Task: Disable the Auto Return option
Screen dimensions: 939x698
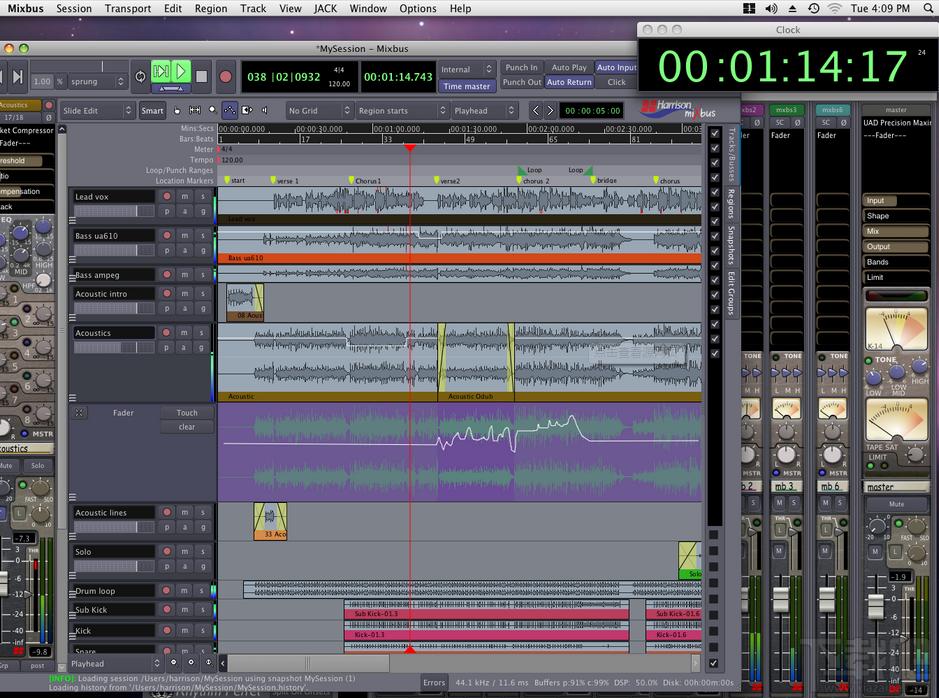Action: (x=569, y=82)
